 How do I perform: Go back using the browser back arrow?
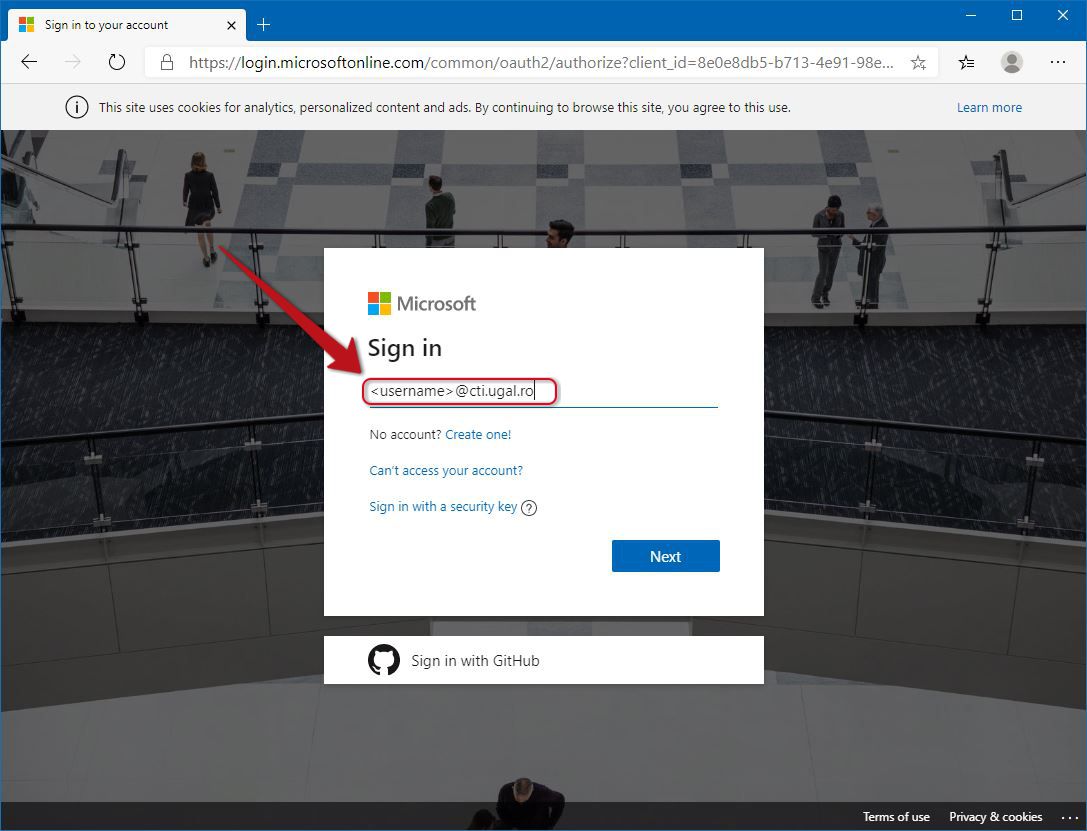(x=29, y=62)
